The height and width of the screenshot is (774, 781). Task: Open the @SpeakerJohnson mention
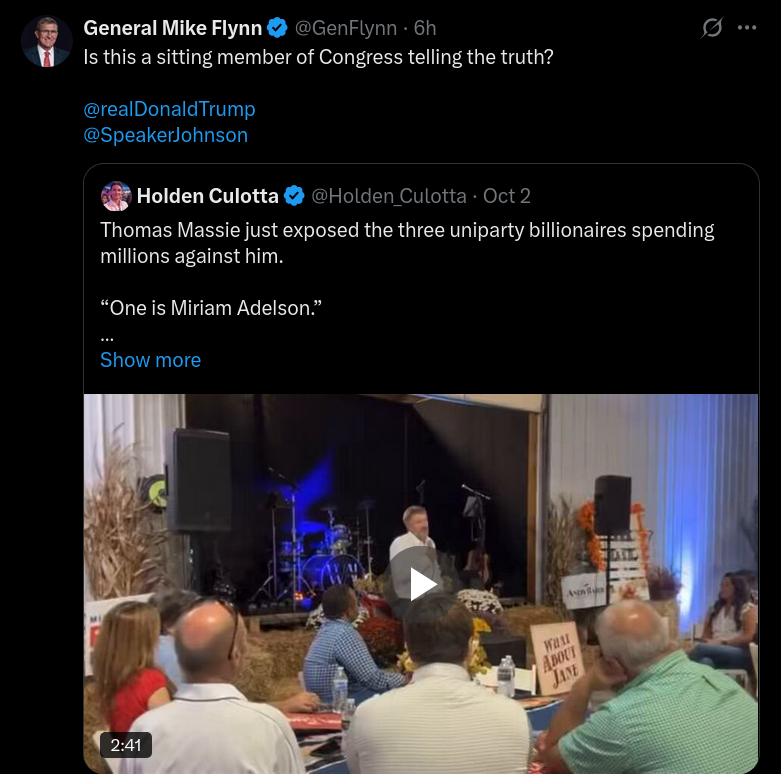point(165,135)
